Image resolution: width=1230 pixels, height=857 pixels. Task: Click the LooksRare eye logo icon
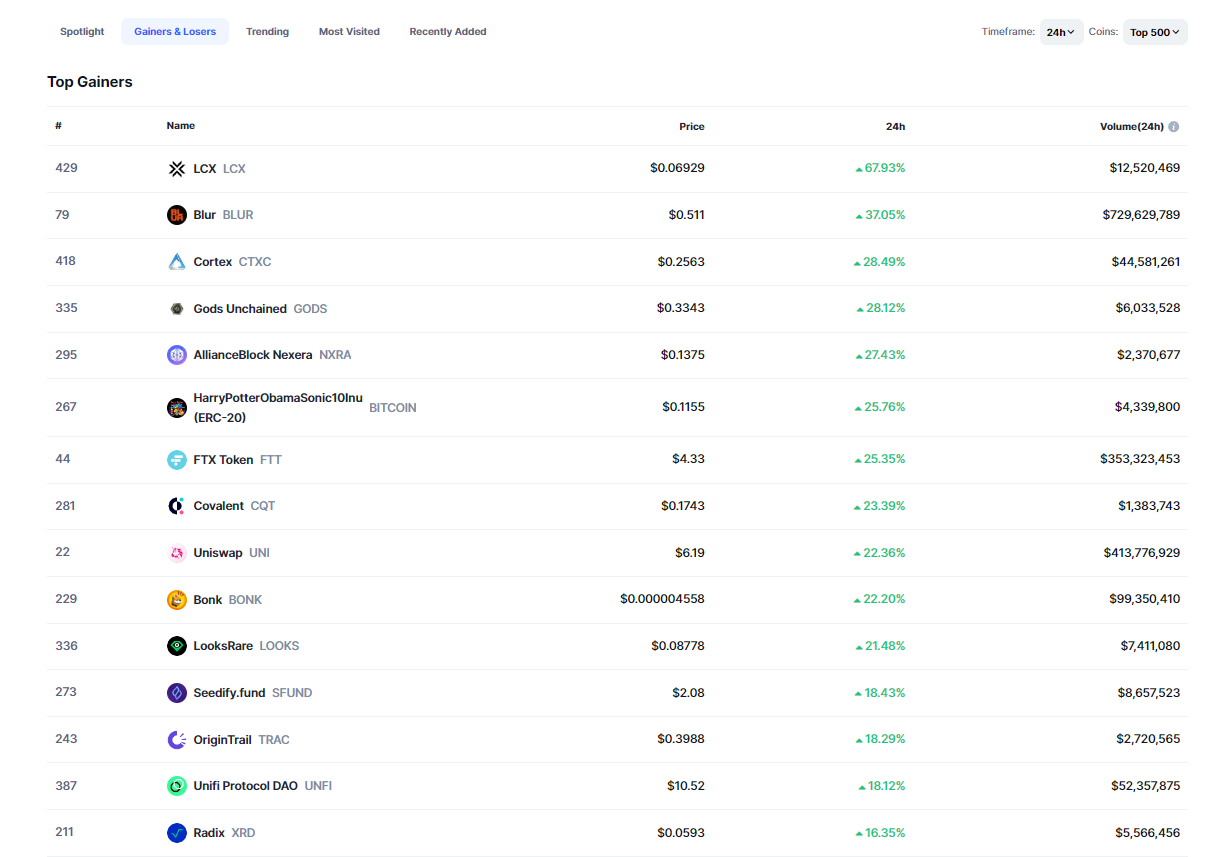177,646
